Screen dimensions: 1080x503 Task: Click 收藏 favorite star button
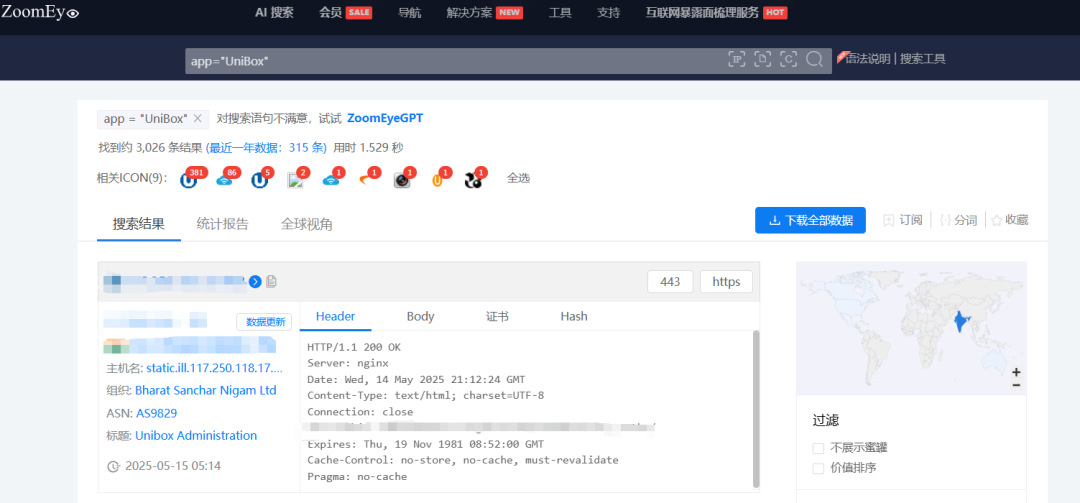pos(1009,220)
